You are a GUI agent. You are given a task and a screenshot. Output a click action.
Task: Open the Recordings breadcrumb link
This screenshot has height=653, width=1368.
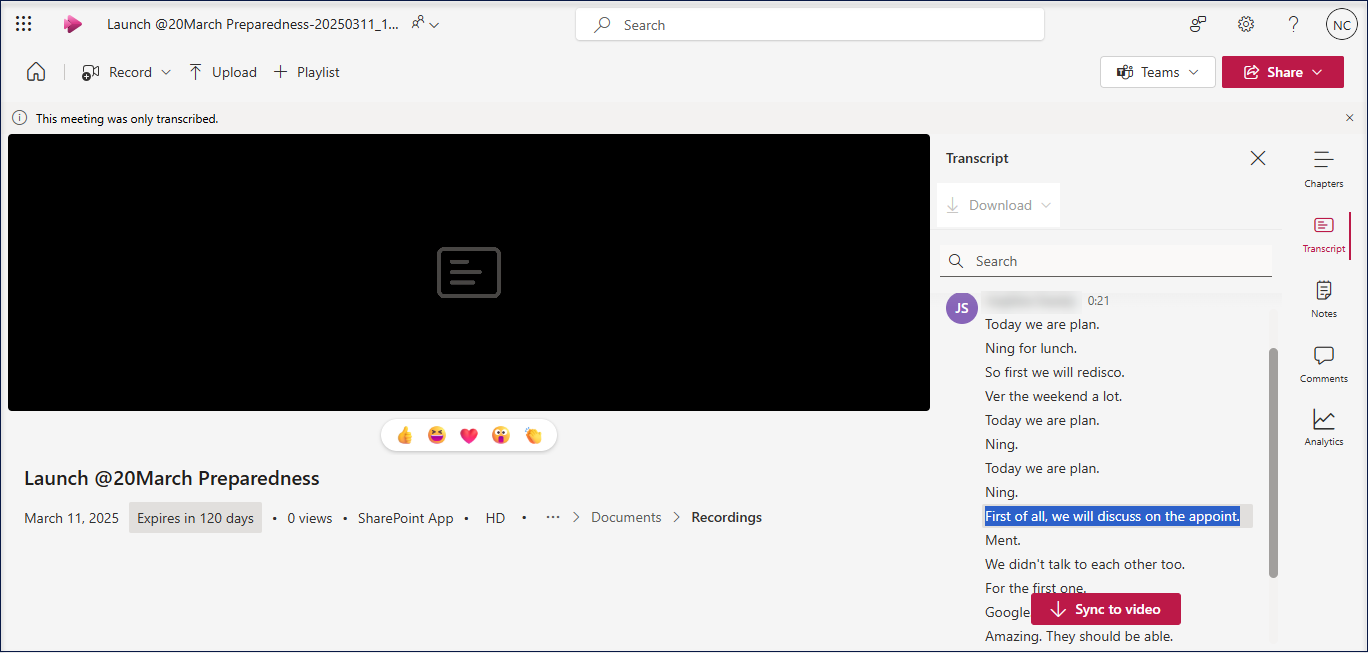click(726, 517)
